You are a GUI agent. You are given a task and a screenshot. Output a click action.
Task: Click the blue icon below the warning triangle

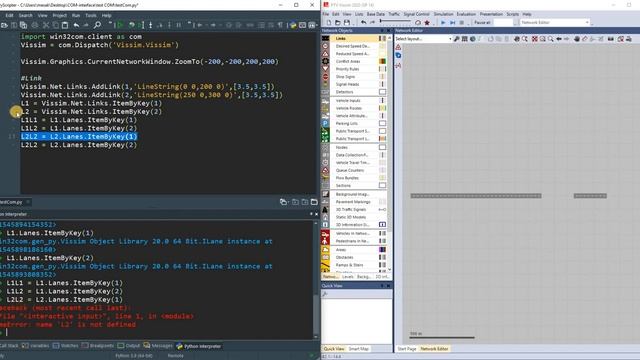click(398, 56)
